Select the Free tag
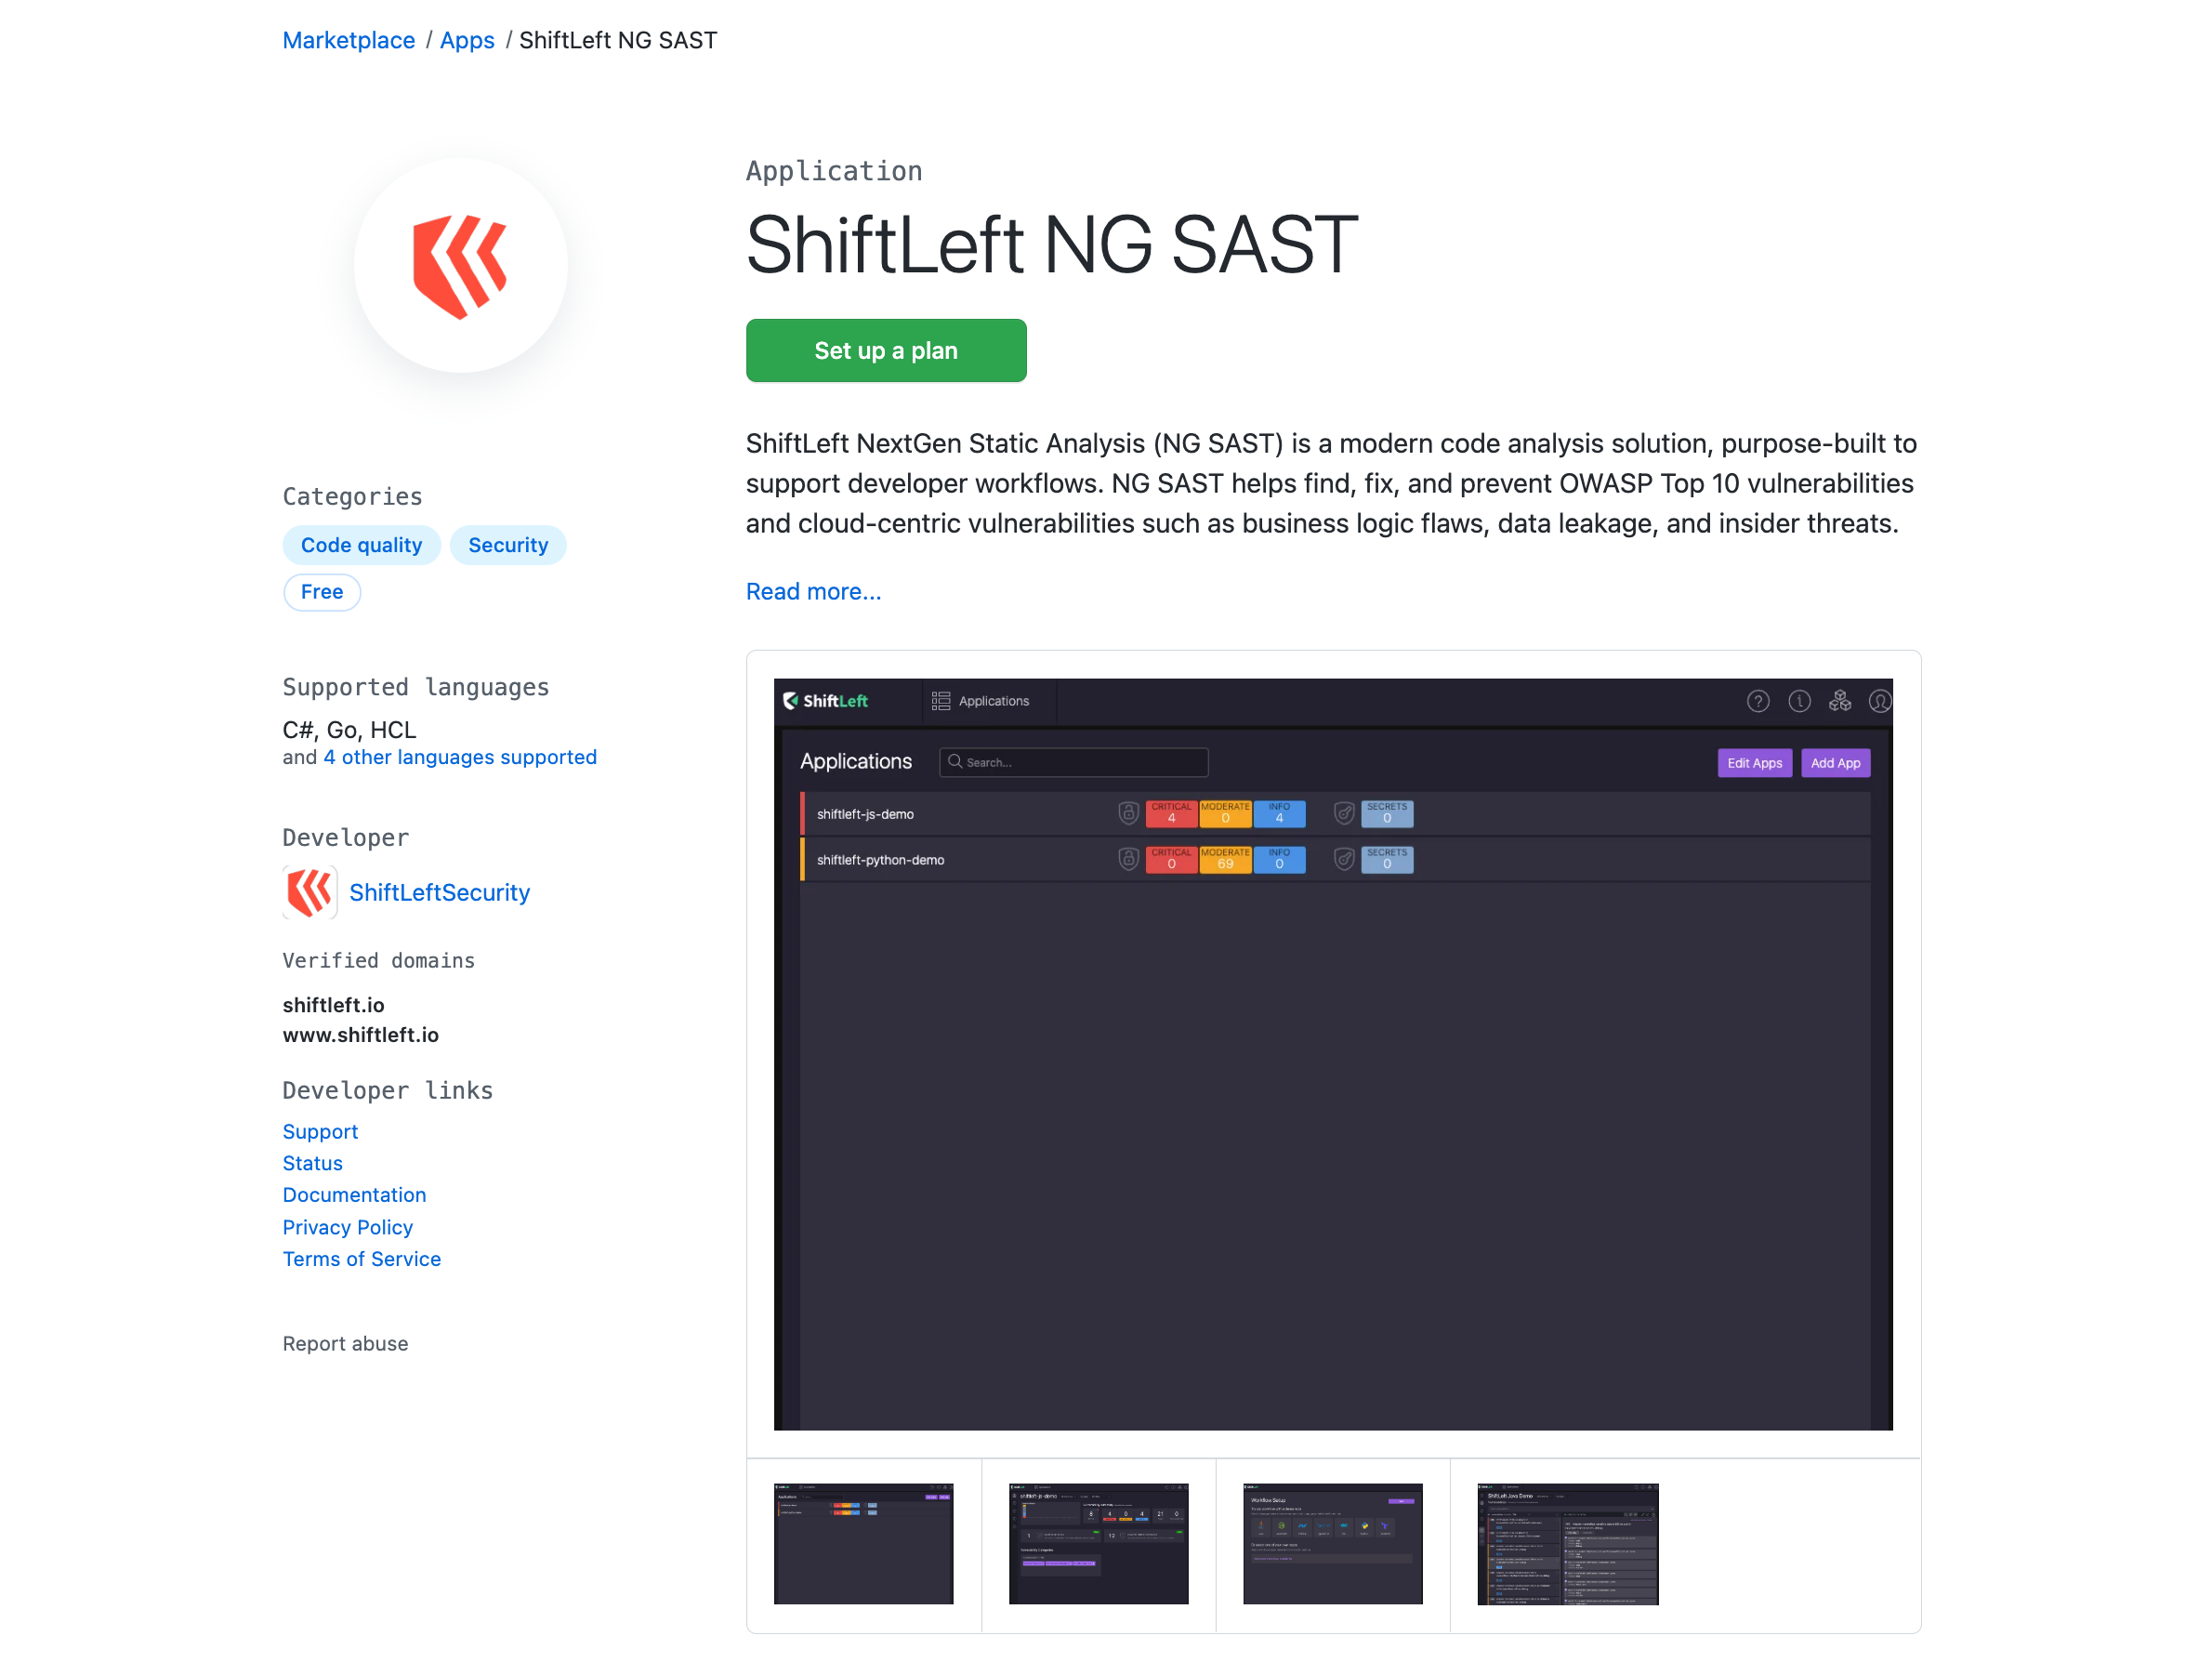The width and height of the screenshot is (2212, 1662). (322, 592)
